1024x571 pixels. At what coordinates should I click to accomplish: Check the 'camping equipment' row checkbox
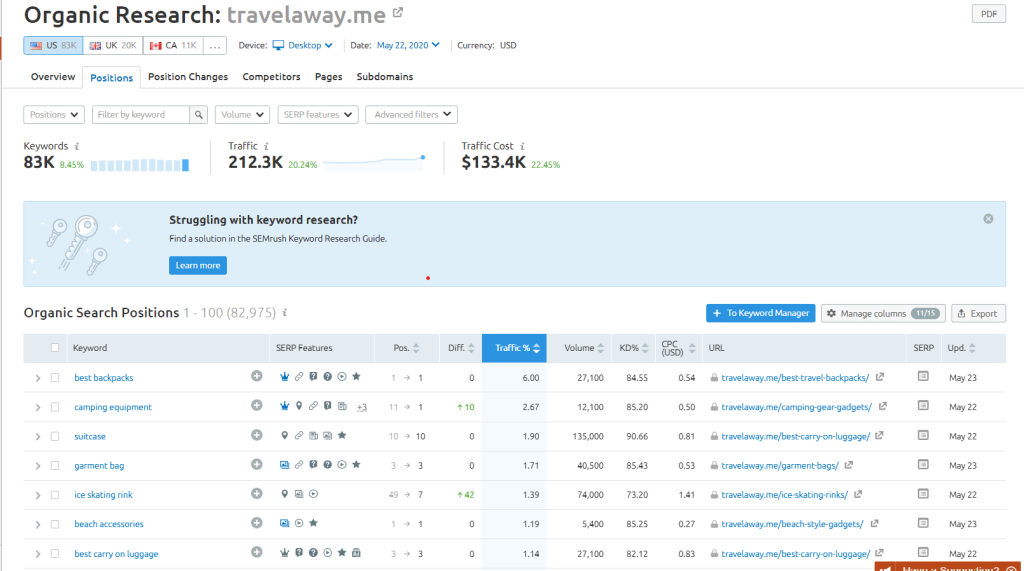[55, 407]
